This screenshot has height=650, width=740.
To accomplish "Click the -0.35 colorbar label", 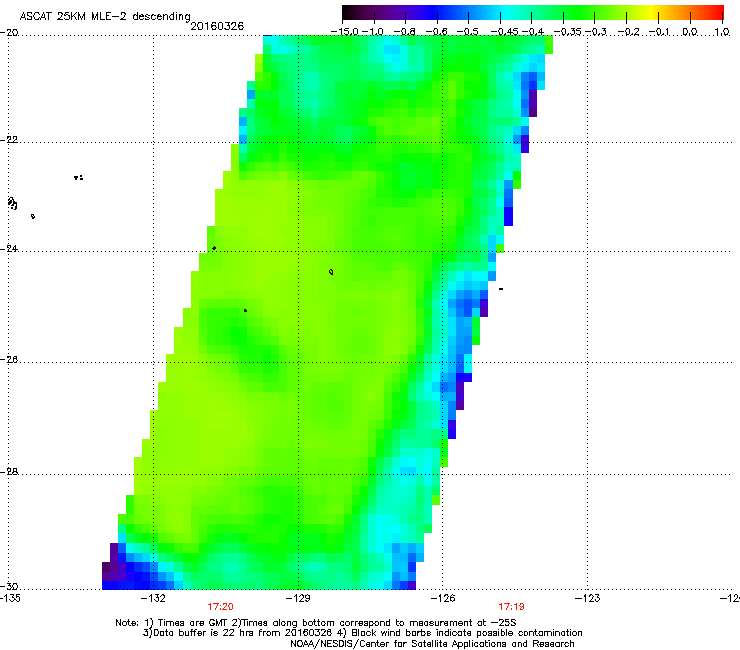I will [568, 32].
